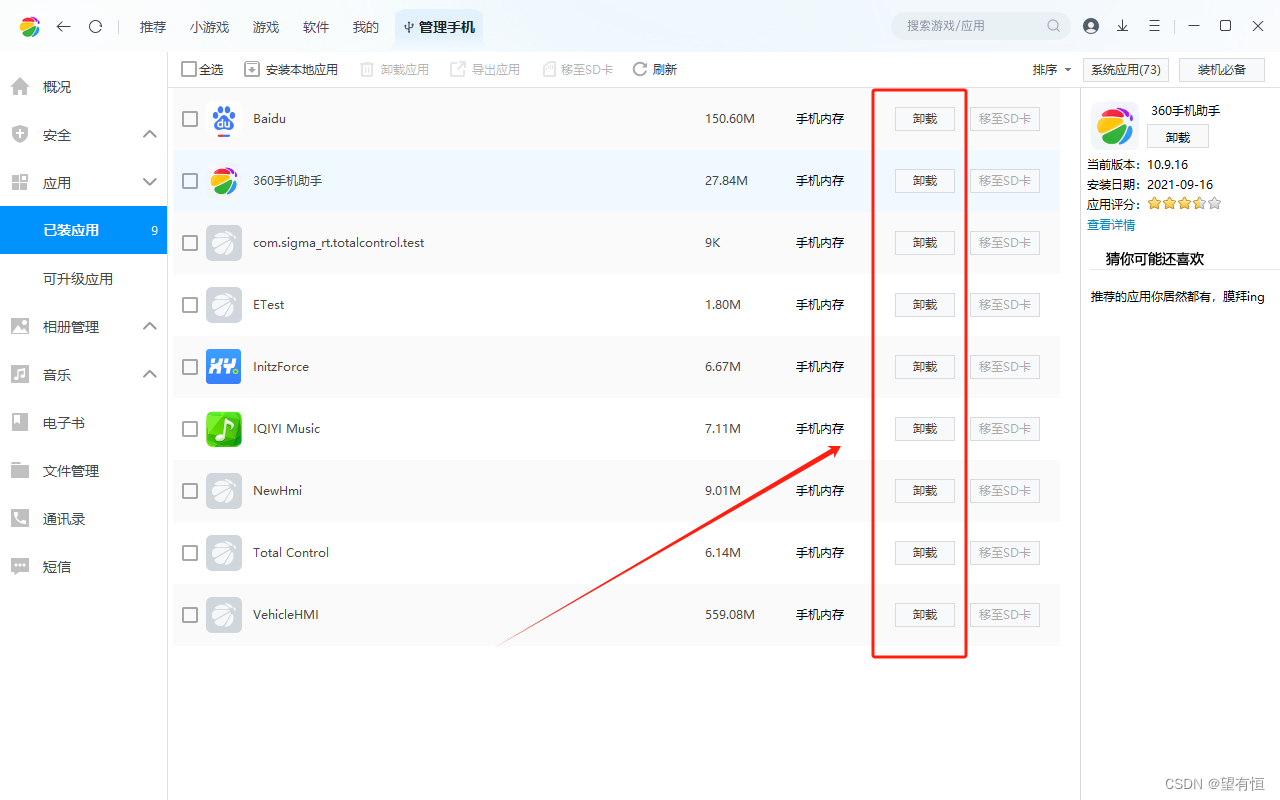The height and width of the screenshot is (800, 1280).
Task: Check the com.sigma_rt.totalcontrol.test row checkbox
Action: [x=190, y=243]
